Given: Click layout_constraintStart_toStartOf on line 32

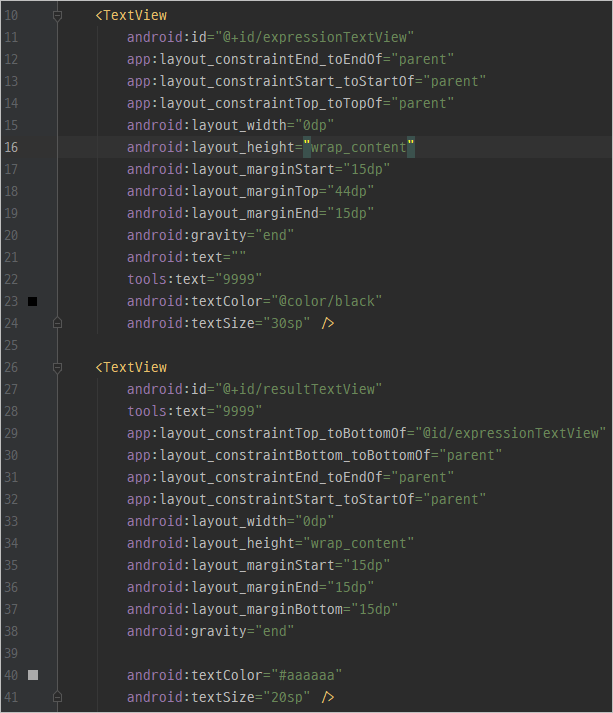Looking at the screenshot, I should [306, 499].
